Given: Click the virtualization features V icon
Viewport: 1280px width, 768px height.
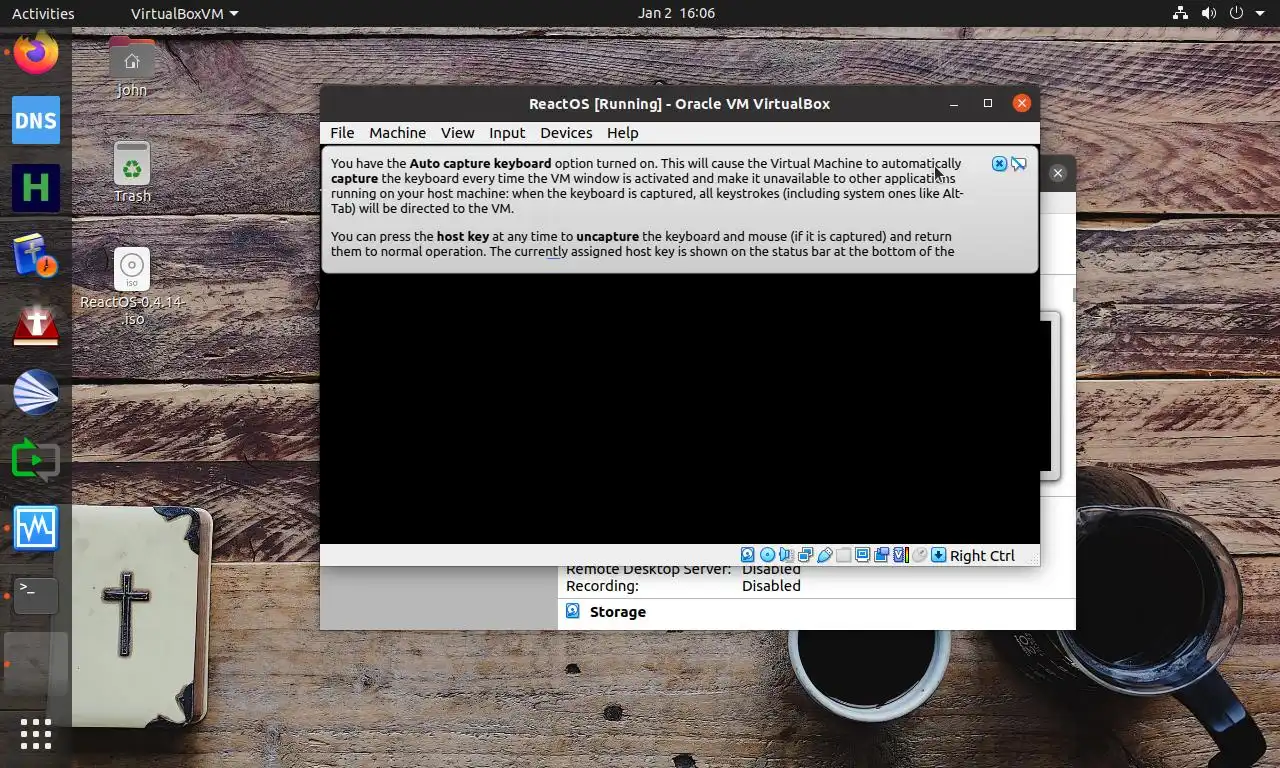Looking at the screenshot, I should pos(900,555).
